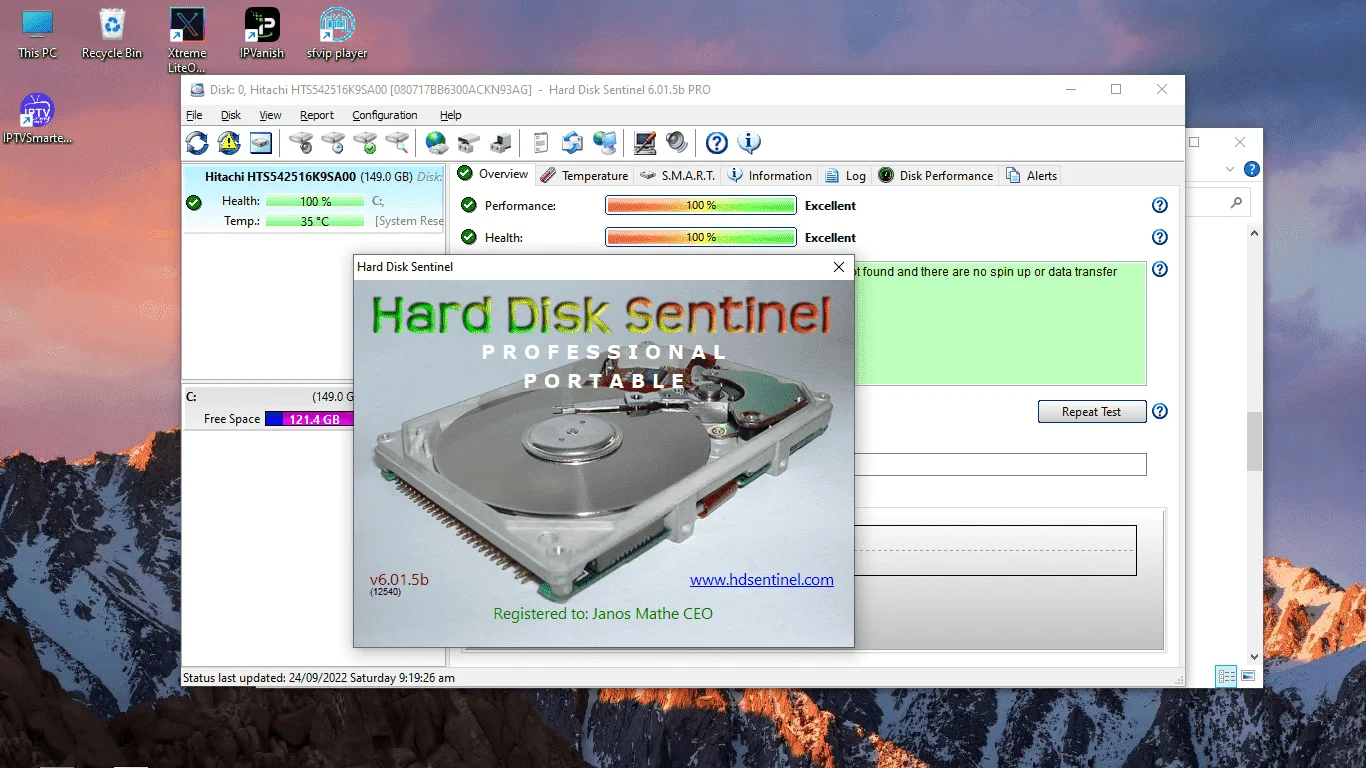This screenshot has width=1366, height=768.
Task: Click the globe with disk toolbar icon
Action: (437, 143)
